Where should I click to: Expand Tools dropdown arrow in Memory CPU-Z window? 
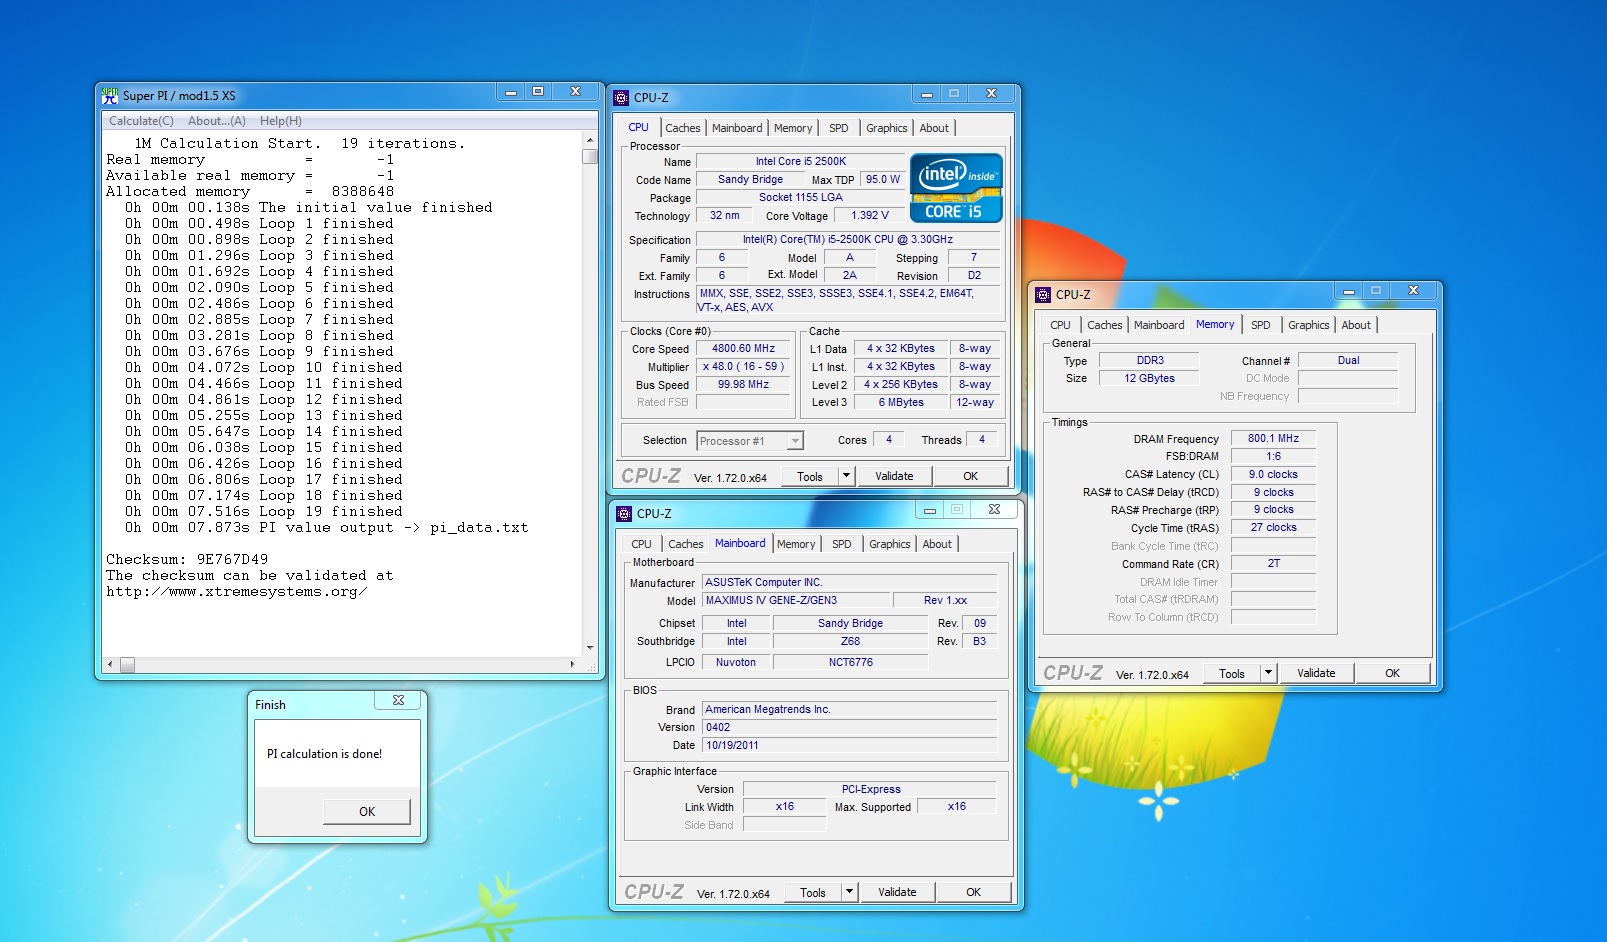pos(1268,673)
